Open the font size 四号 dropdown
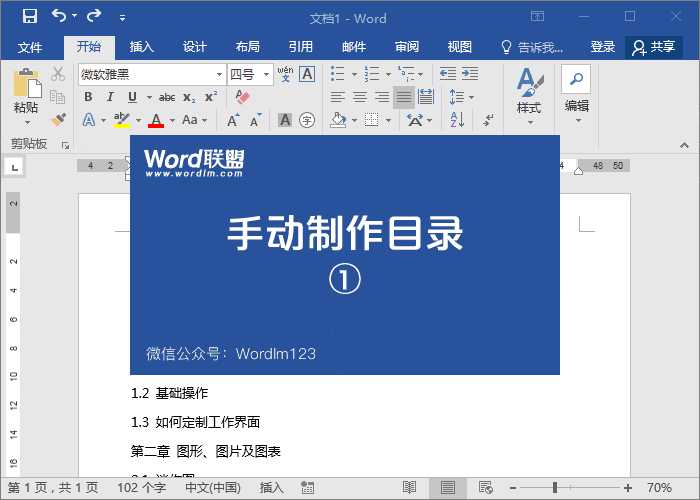The image size is (700, 500). coord(266,75)
